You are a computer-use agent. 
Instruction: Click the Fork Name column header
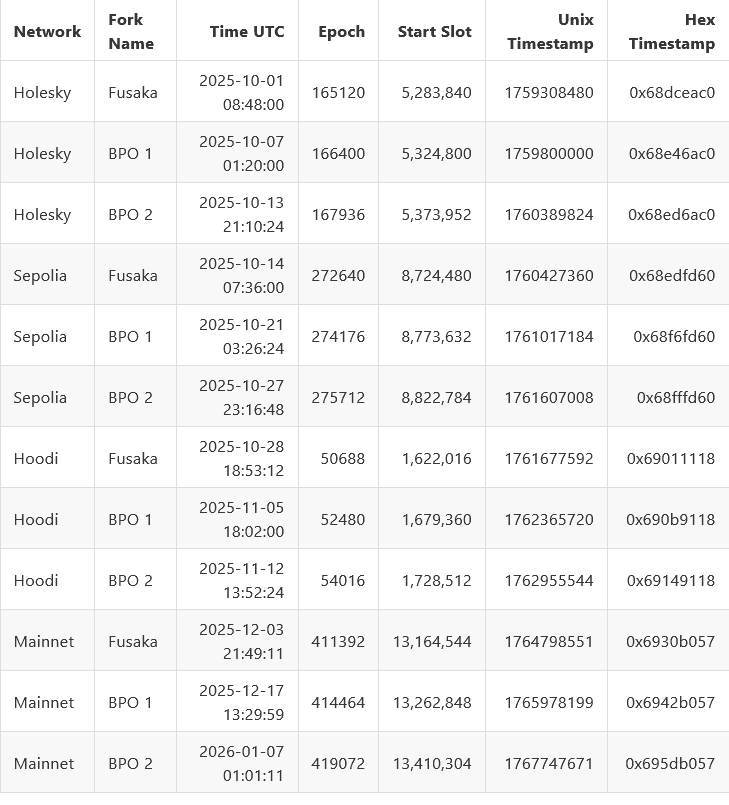click(x=131, y=31)
